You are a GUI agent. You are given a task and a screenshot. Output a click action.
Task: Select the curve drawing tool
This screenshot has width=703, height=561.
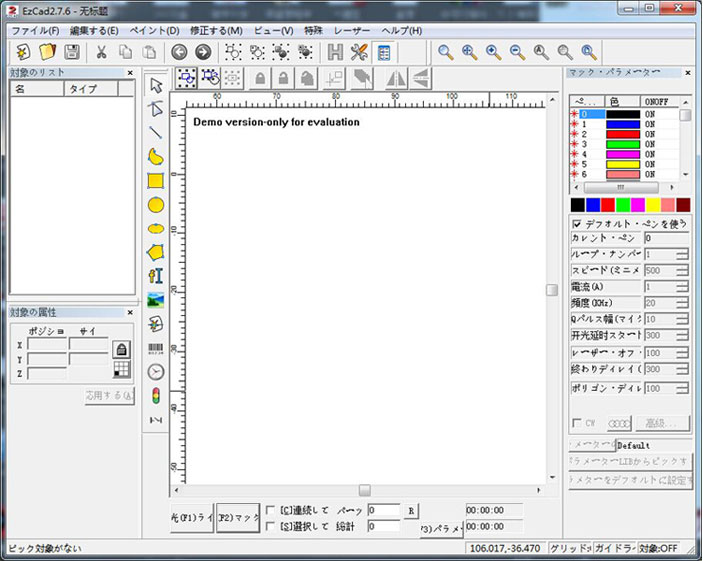click(x=156, y=157)
